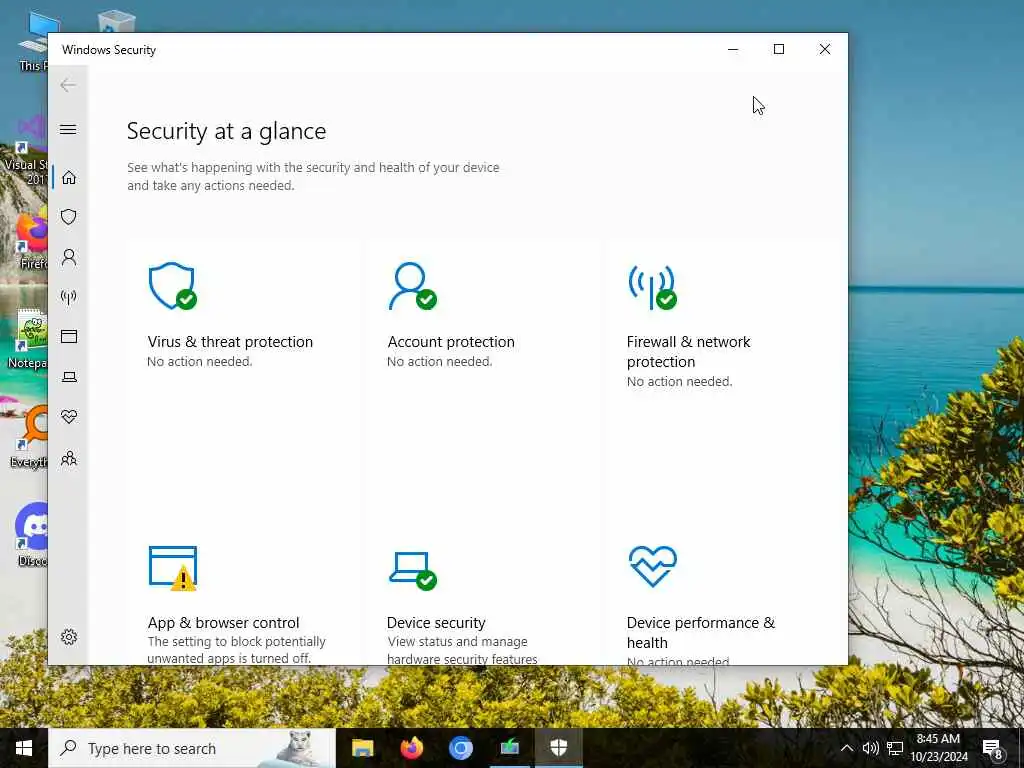Viewport: 1024px width, 768px height.
Task: Close the Windows Security window
Action: 825,50
